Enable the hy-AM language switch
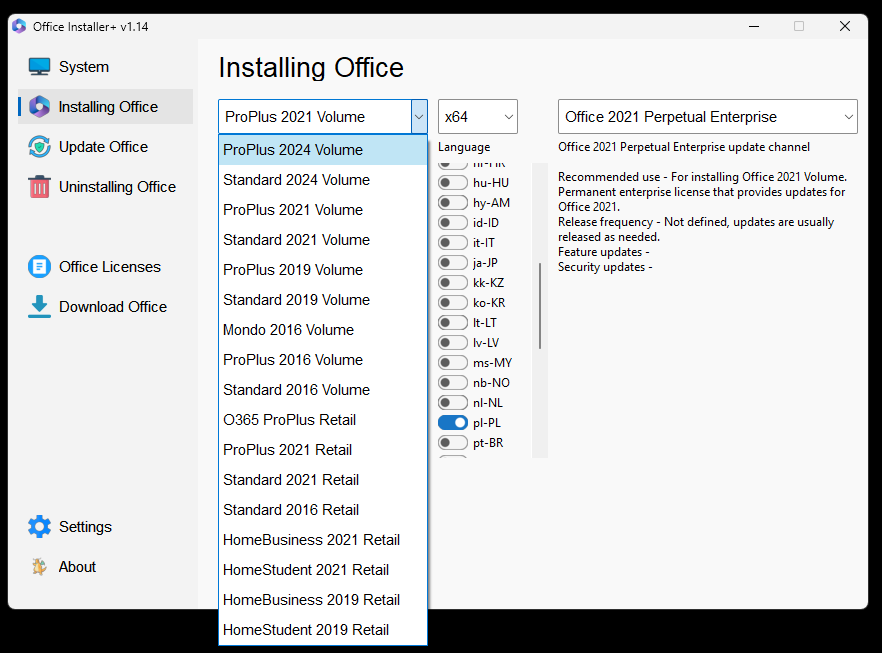Image resolution: width=882 pixels, height=653 pixels. (x=453, y=202)
